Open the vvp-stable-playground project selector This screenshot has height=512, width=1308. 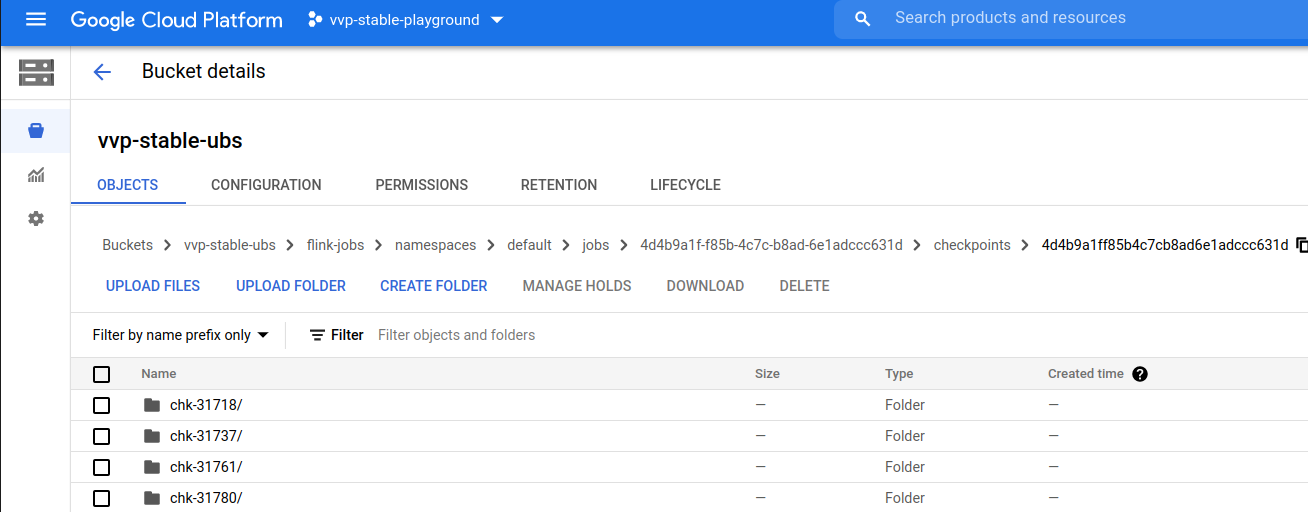406,20
